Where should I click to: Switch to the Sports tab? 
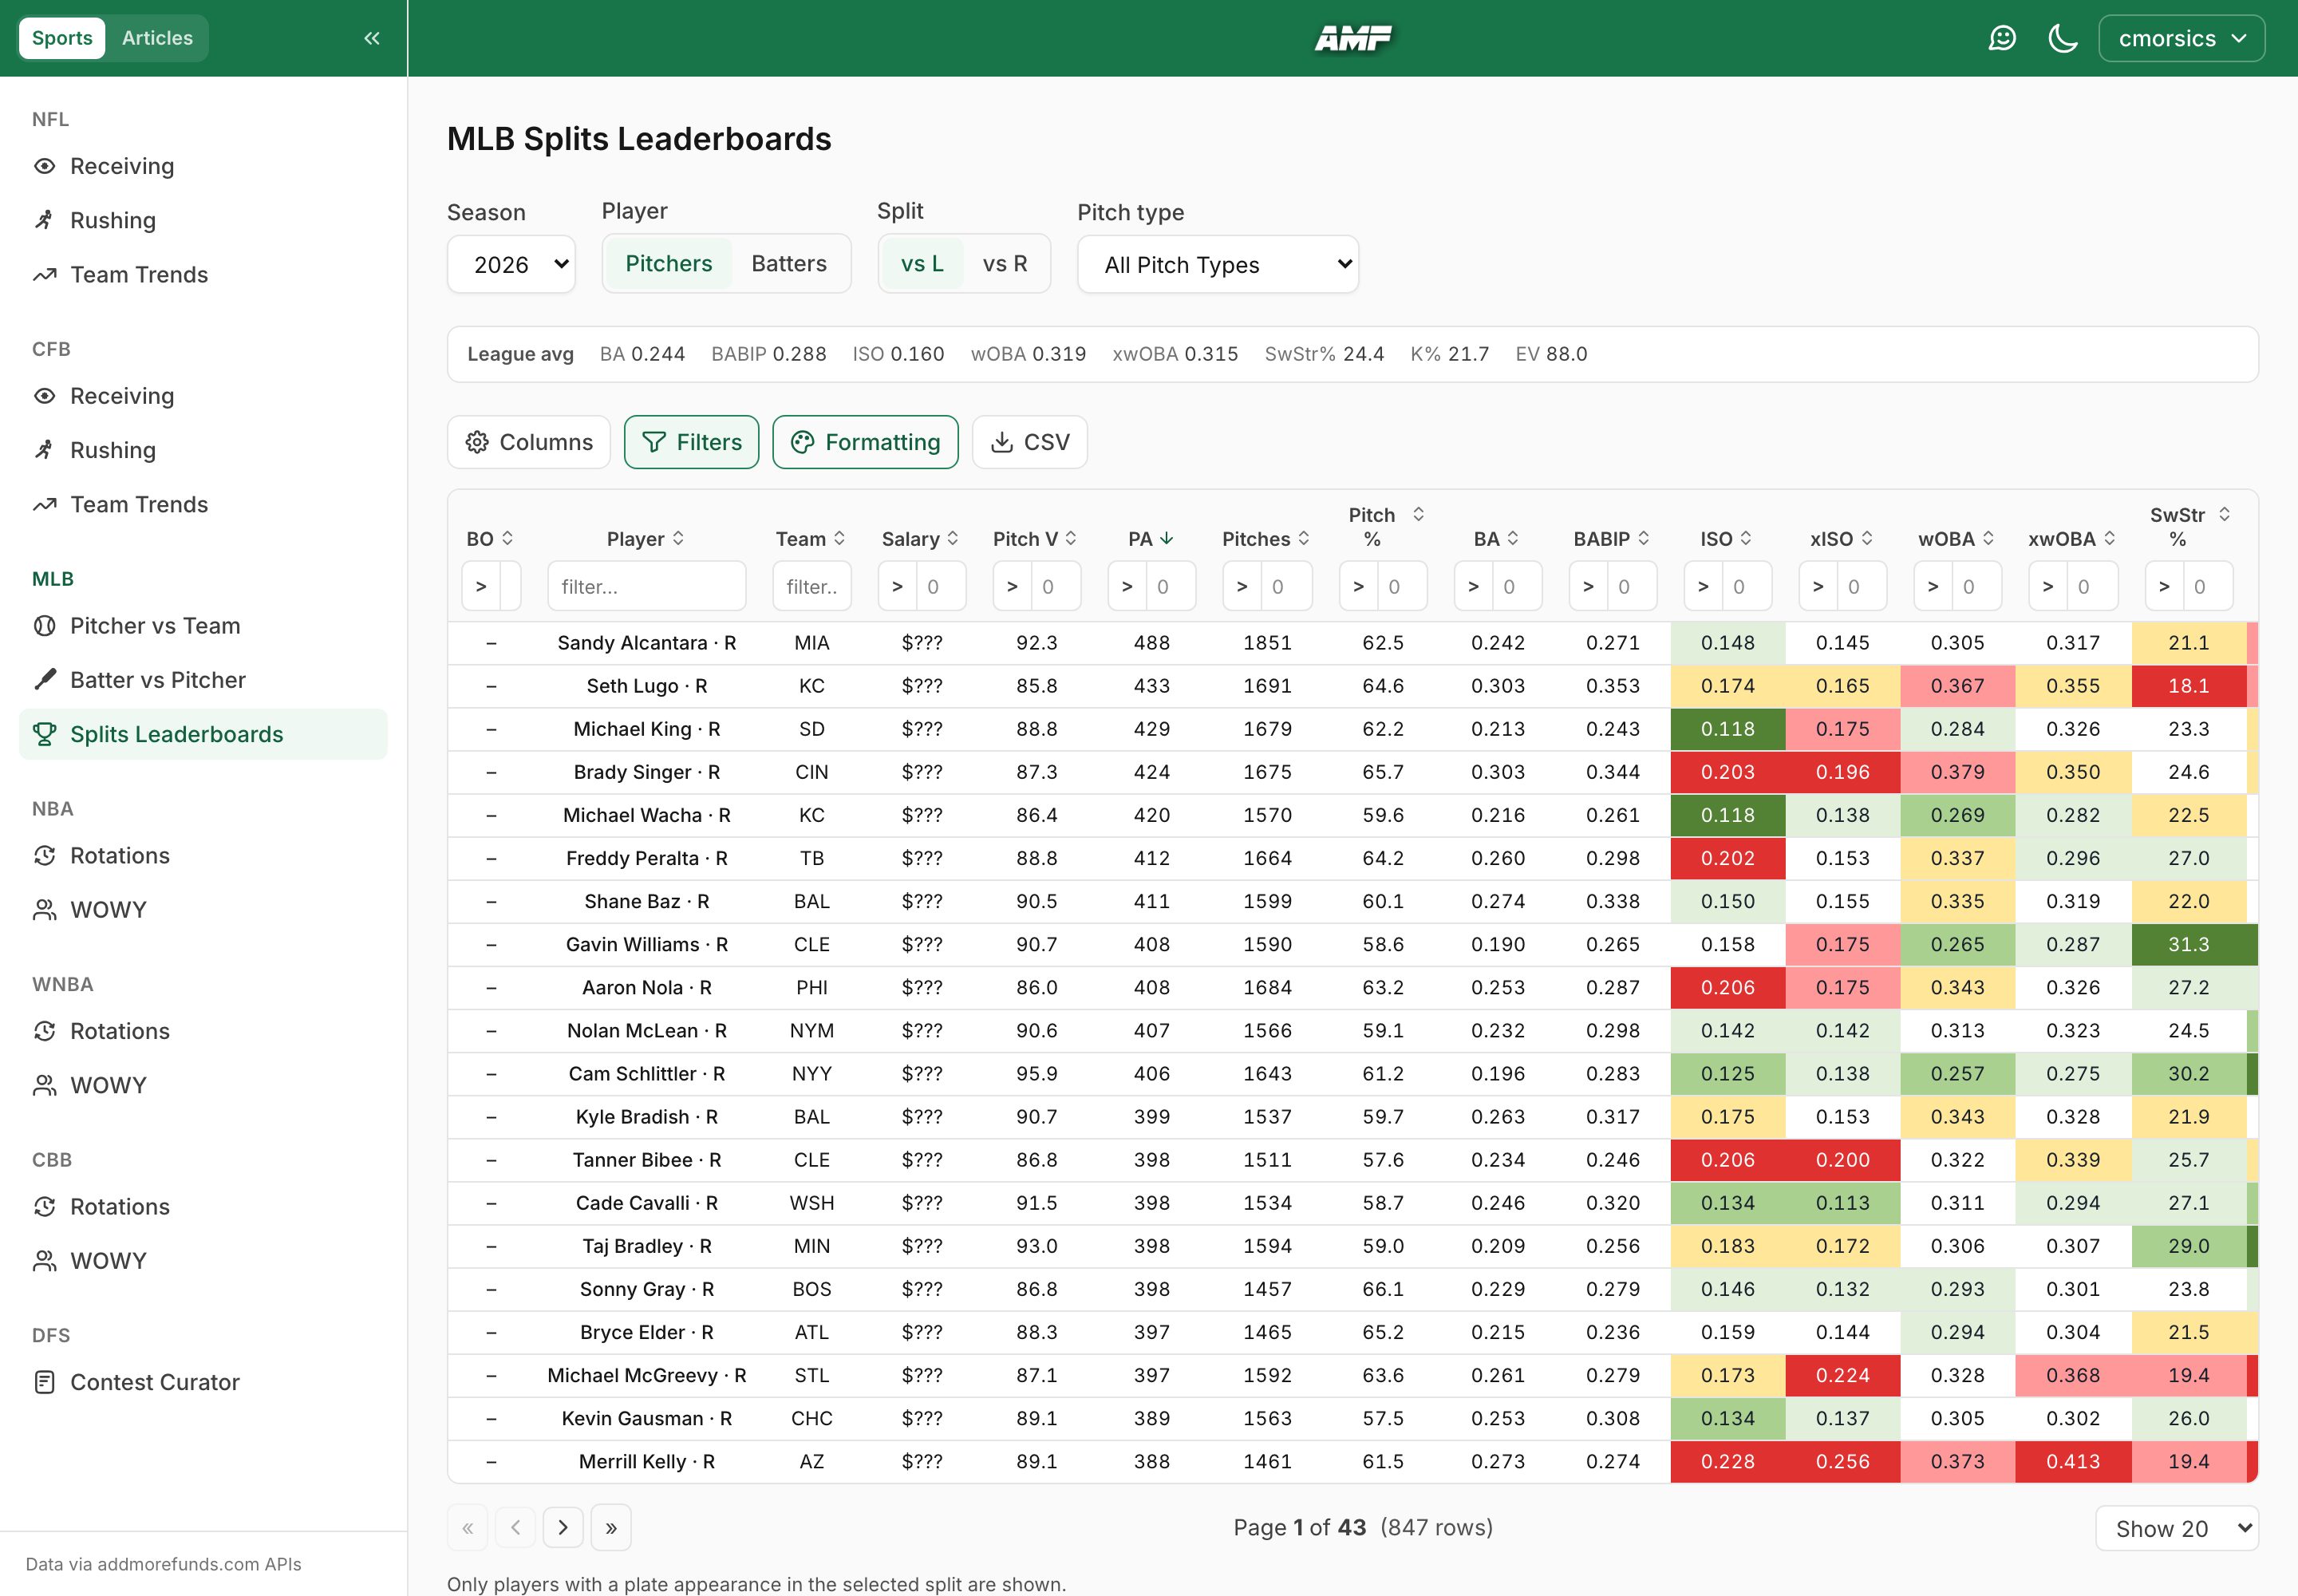coord(62,38)
